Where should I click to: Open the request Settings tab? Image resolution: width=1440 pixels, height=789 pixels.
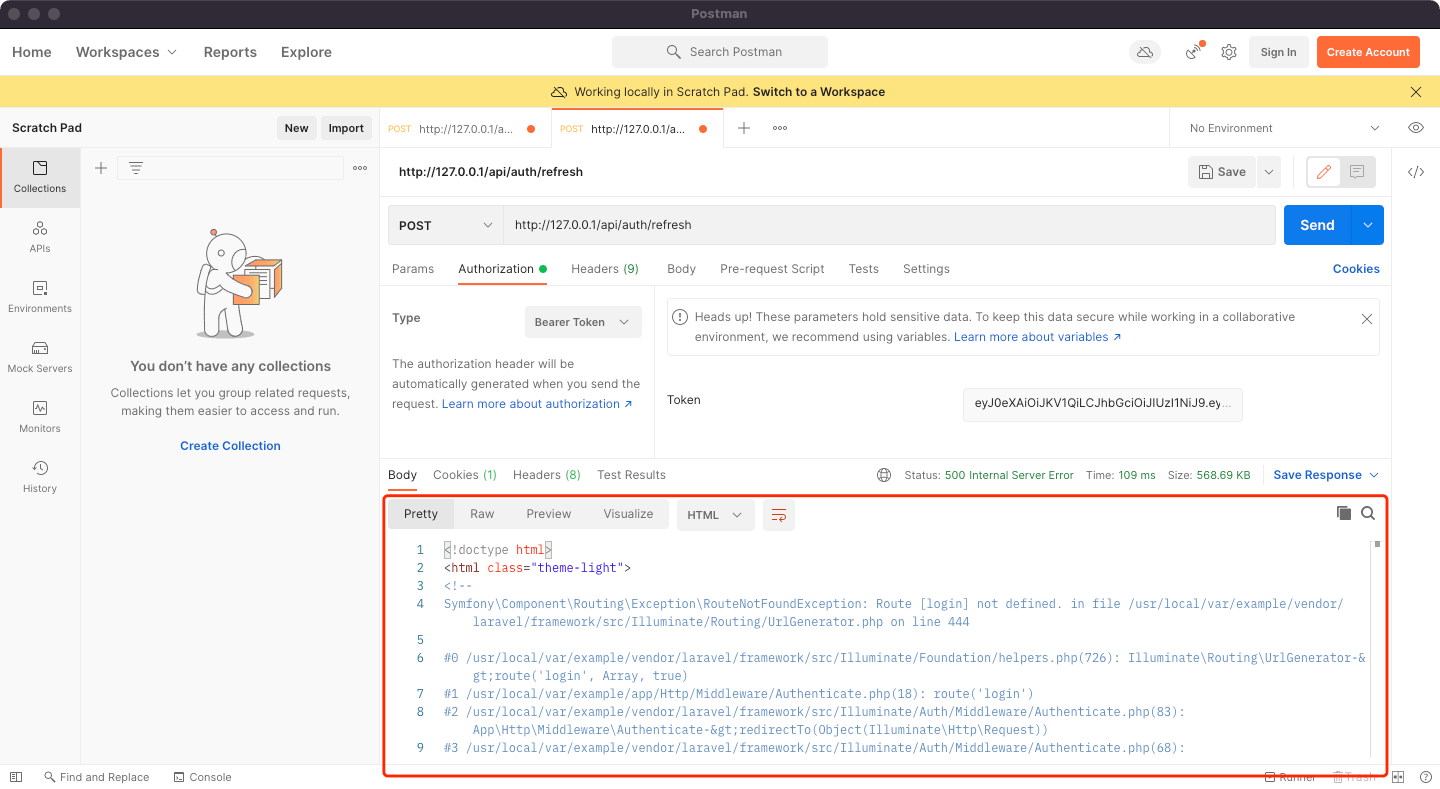click(x=926, y=269)
